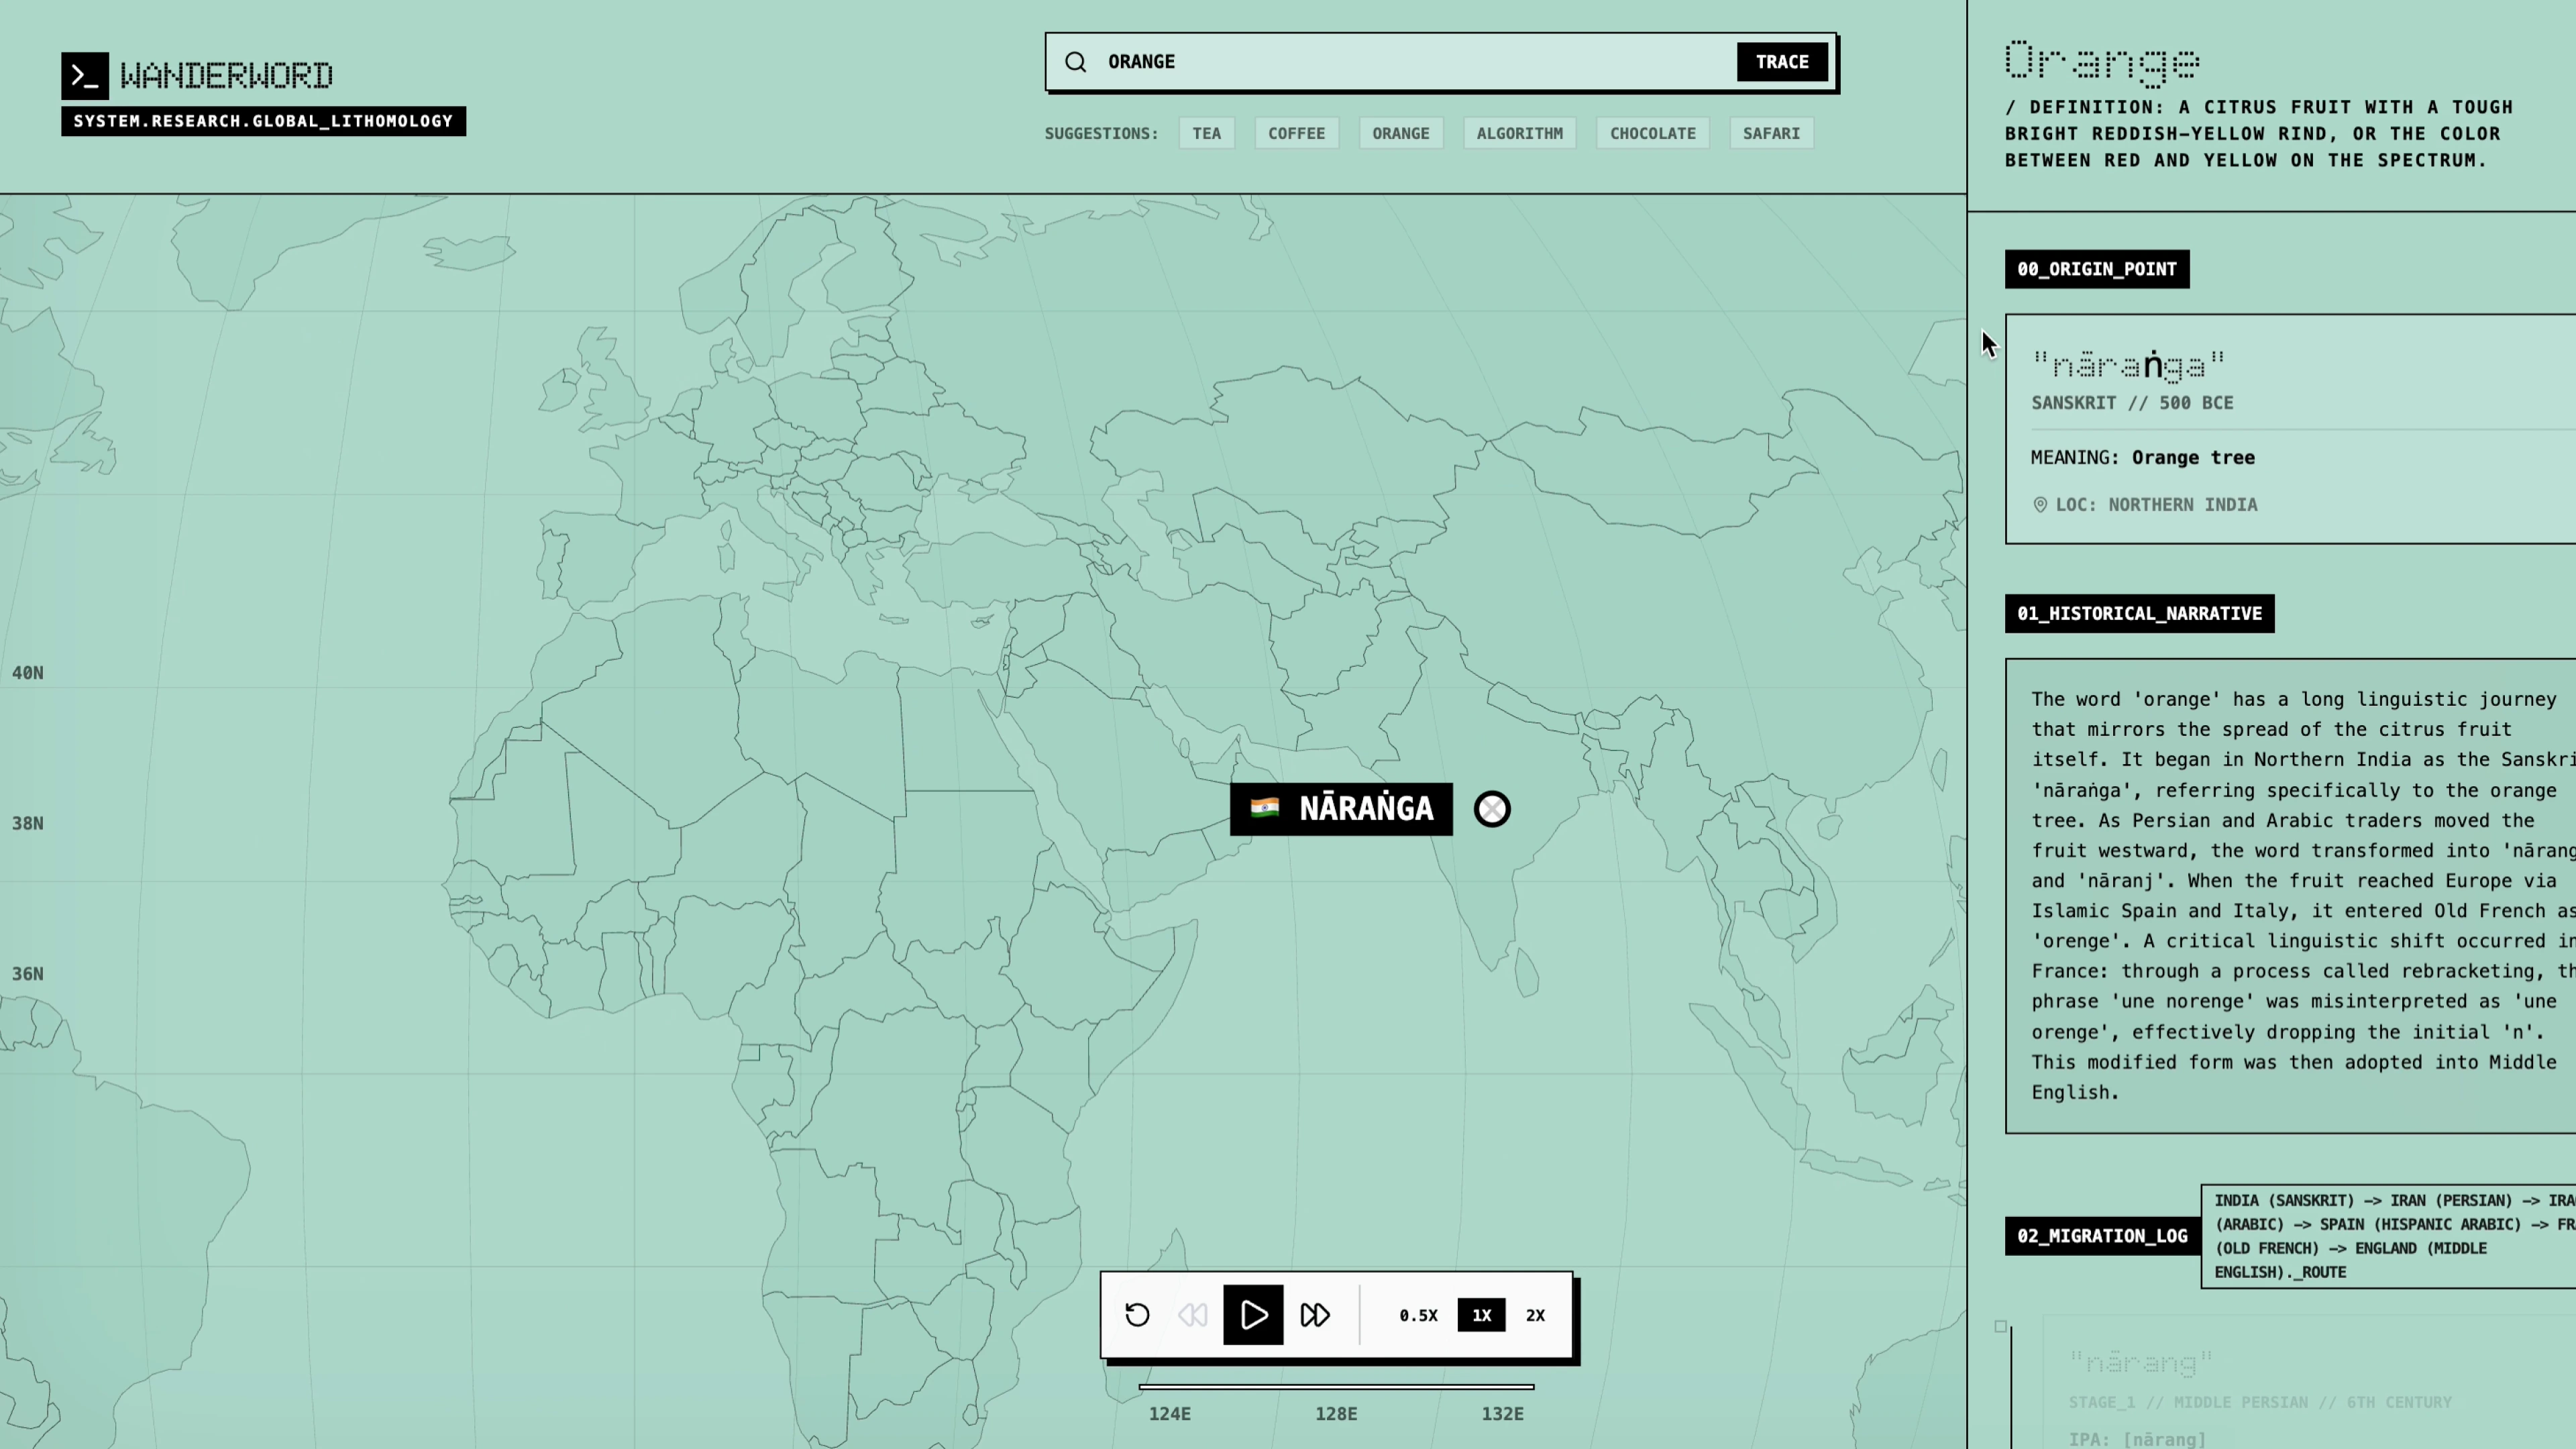This screenshot has height=1449, width=2576.
Task: Select the ALGORITHM suggestion chip
Action: click(1519, 133)
